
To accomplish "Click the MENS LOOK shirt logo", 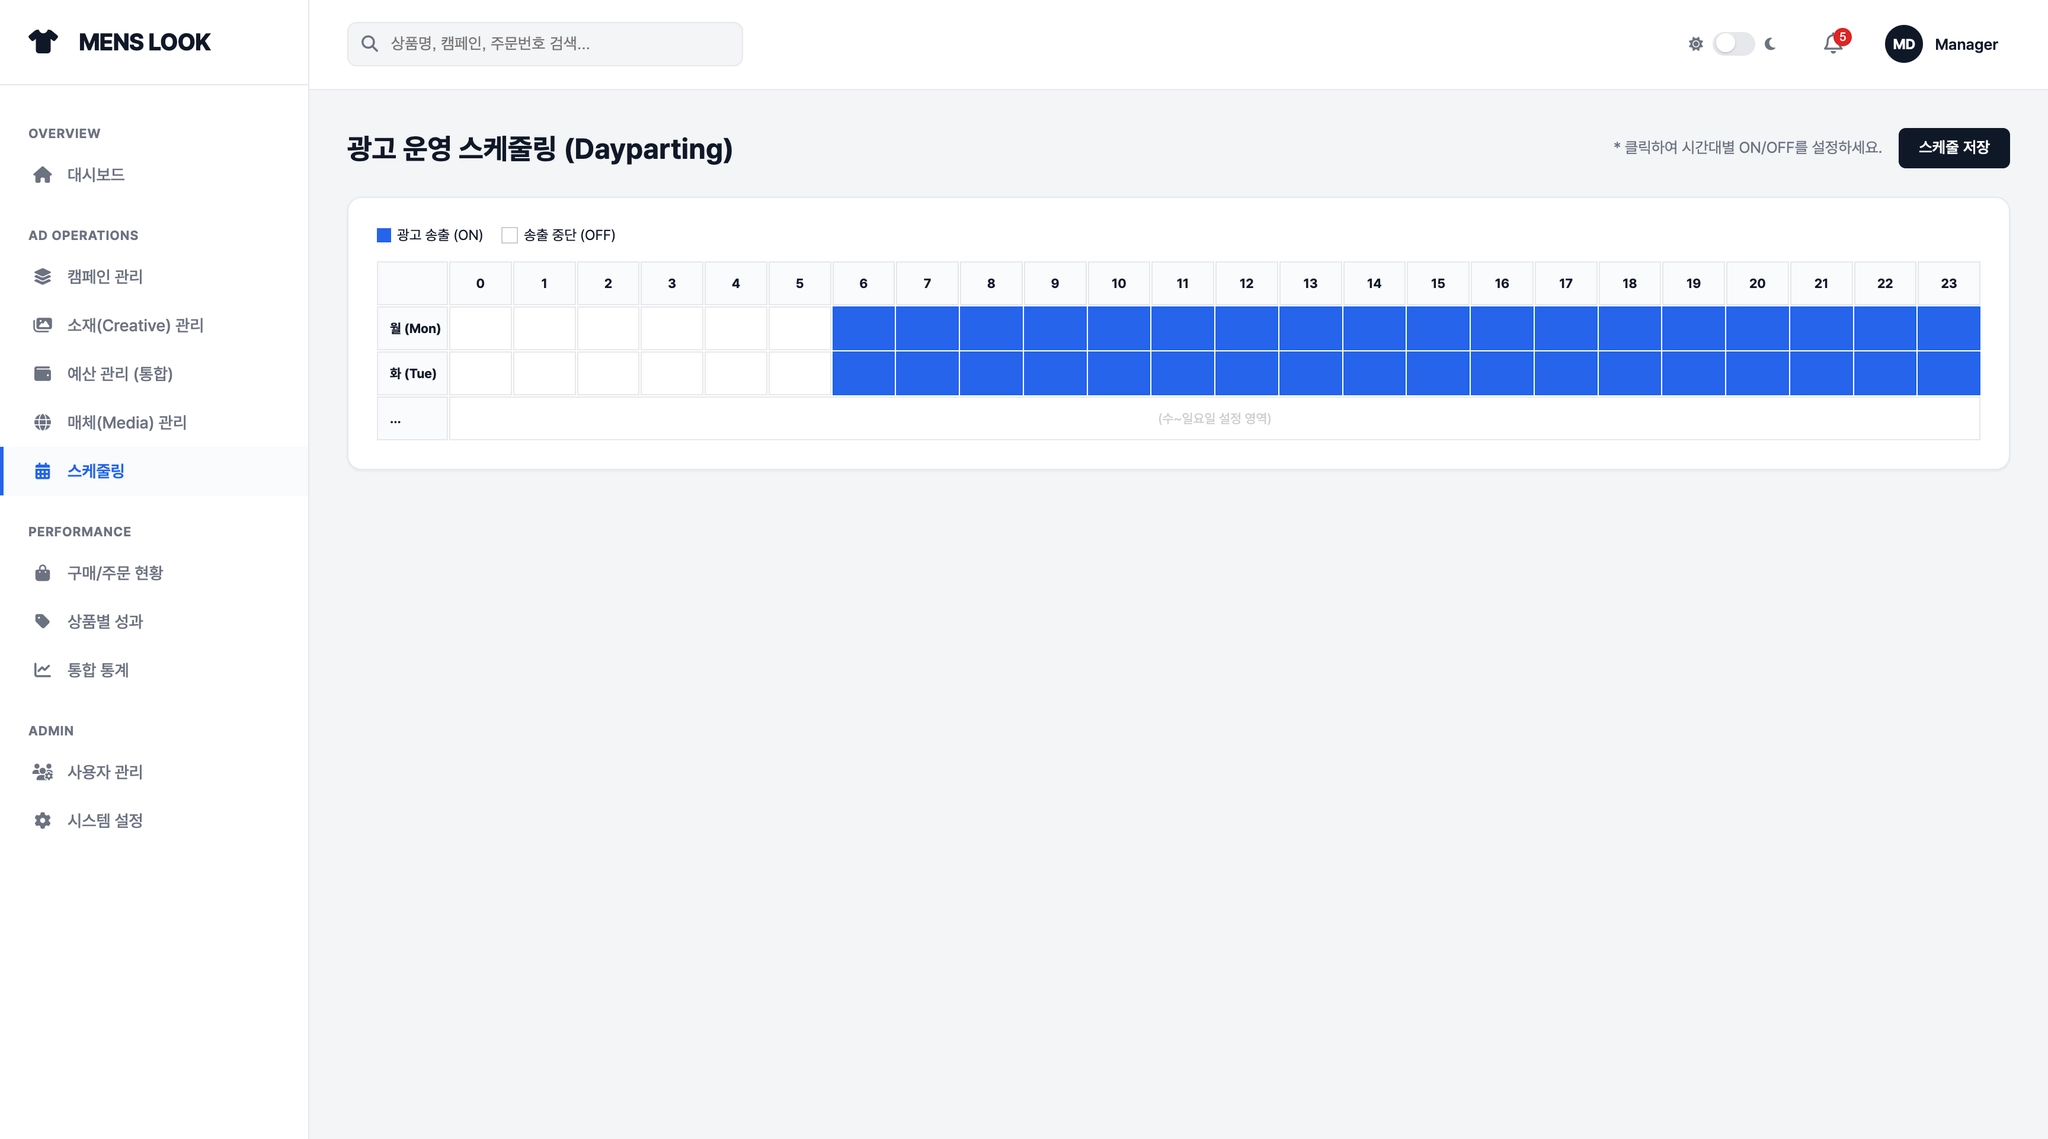I will pos(43,42).
